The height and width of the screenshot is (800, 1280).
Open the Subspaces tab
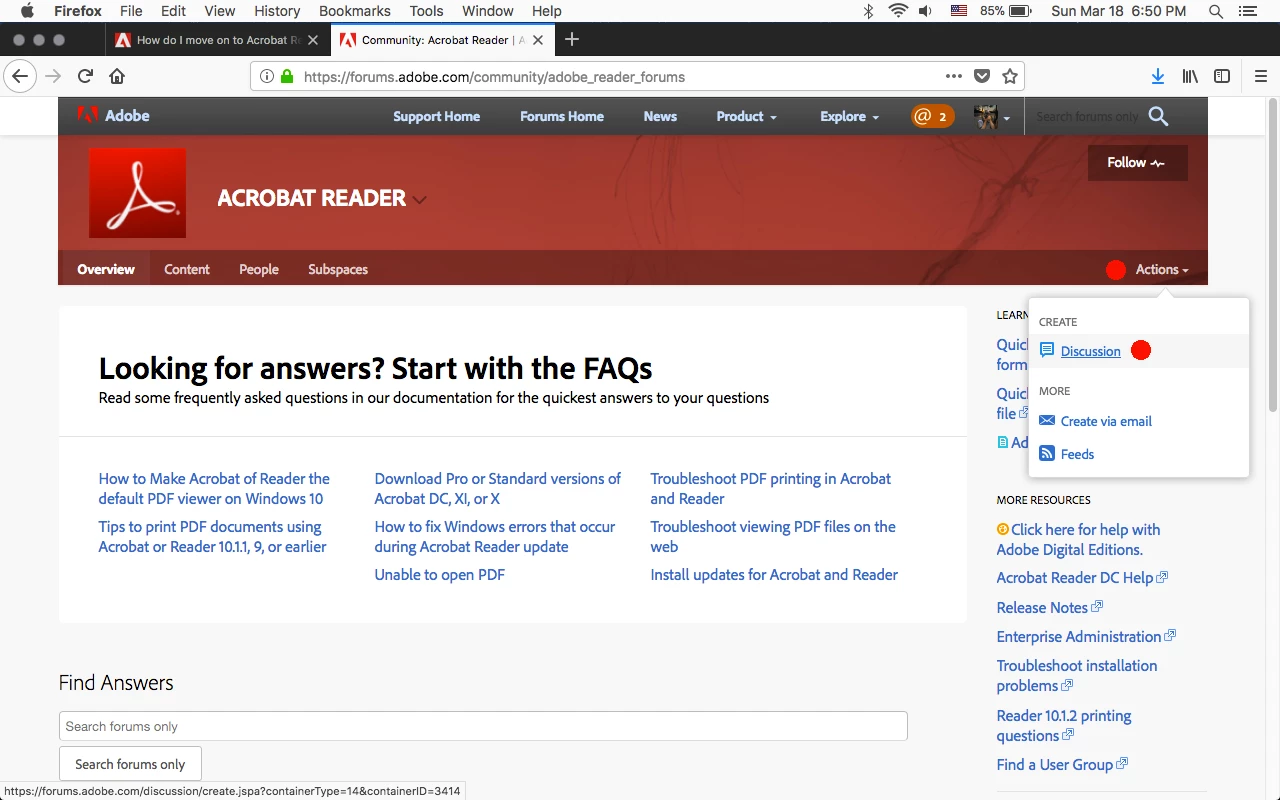(338, 269)
